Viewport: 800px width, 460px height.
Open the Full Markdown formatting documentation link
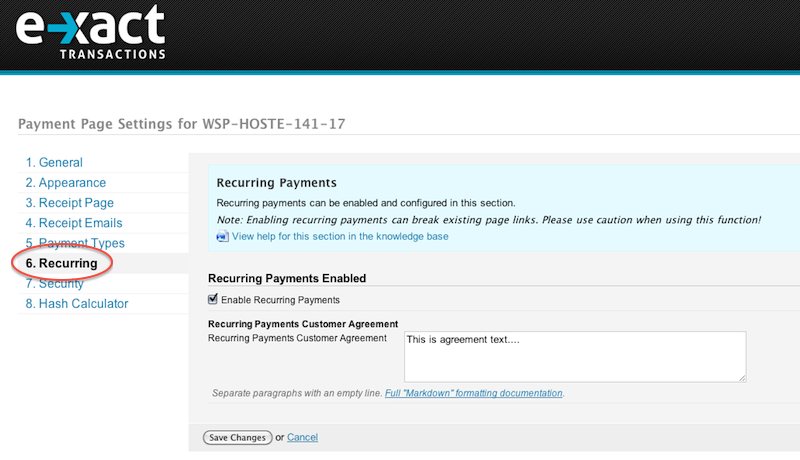473,393
